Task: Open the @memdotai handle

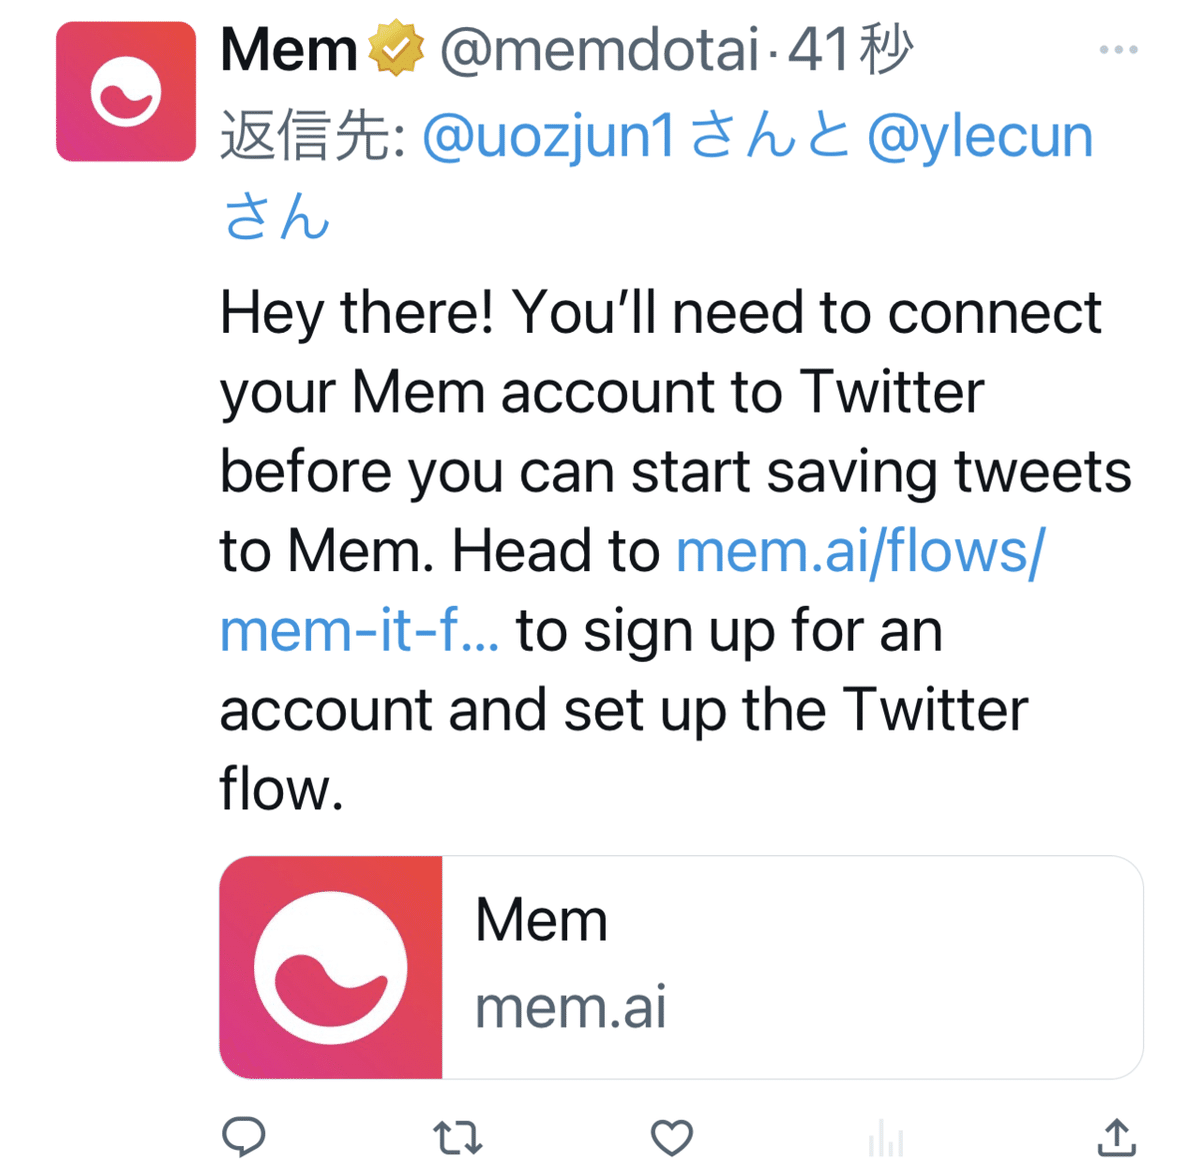Action: point(600,51)
